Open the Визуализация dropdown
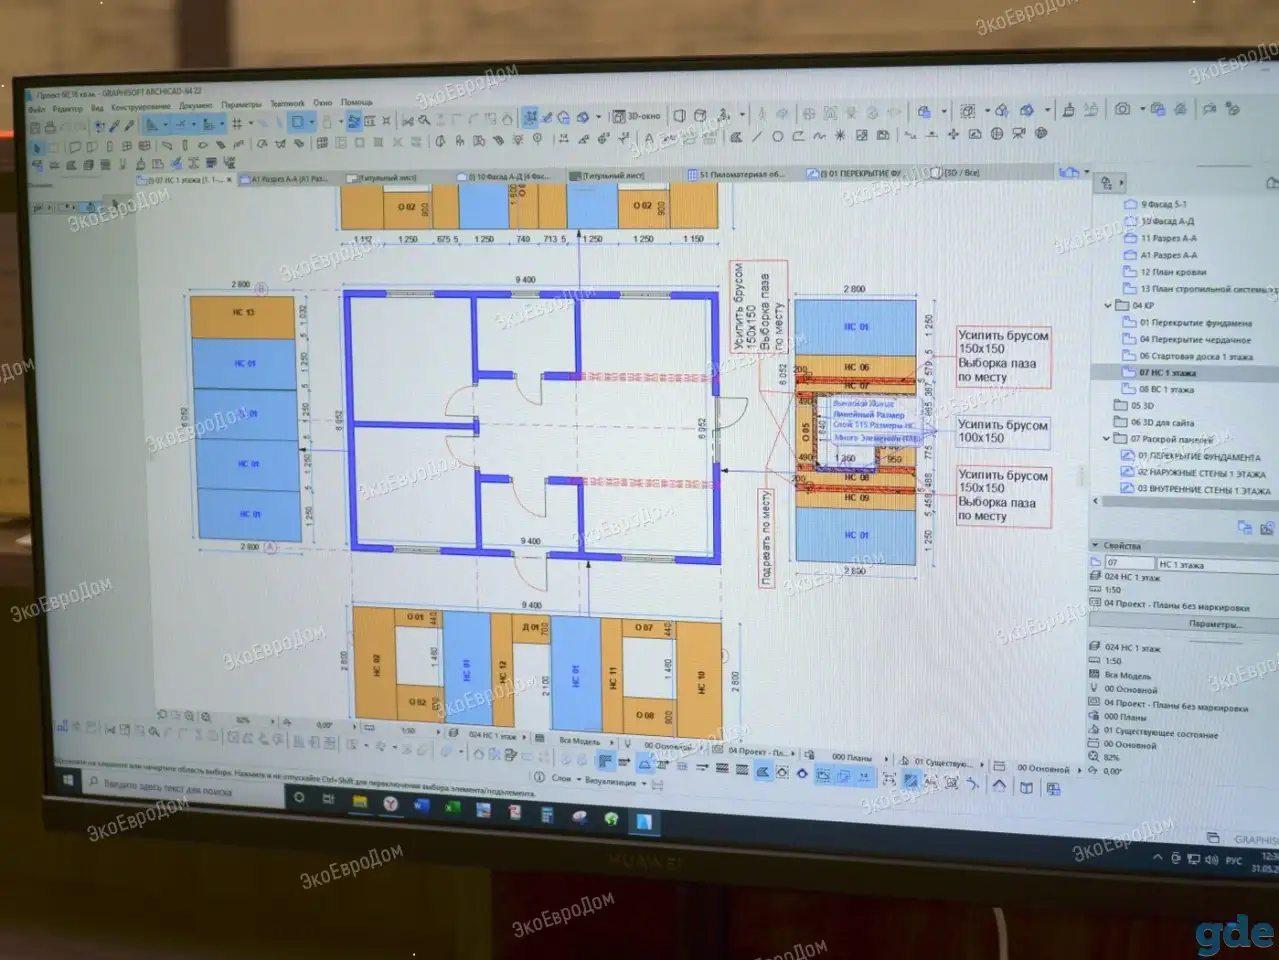 coord(616,781)
